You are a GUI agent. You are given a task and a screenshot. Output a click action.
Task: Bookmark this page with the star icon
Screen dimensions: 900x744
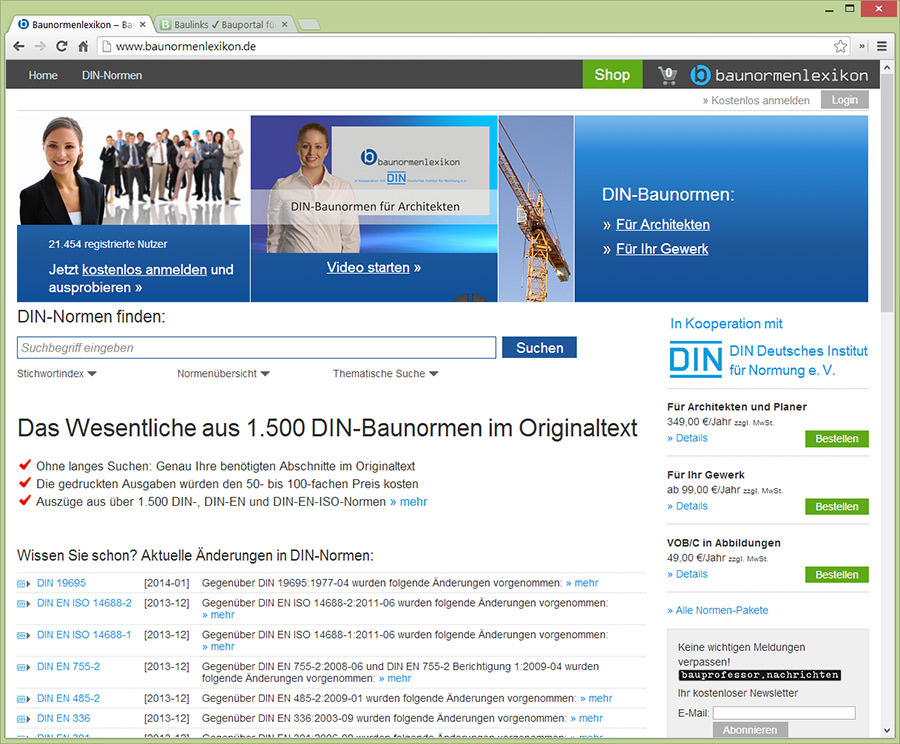(x=840, y=46)
